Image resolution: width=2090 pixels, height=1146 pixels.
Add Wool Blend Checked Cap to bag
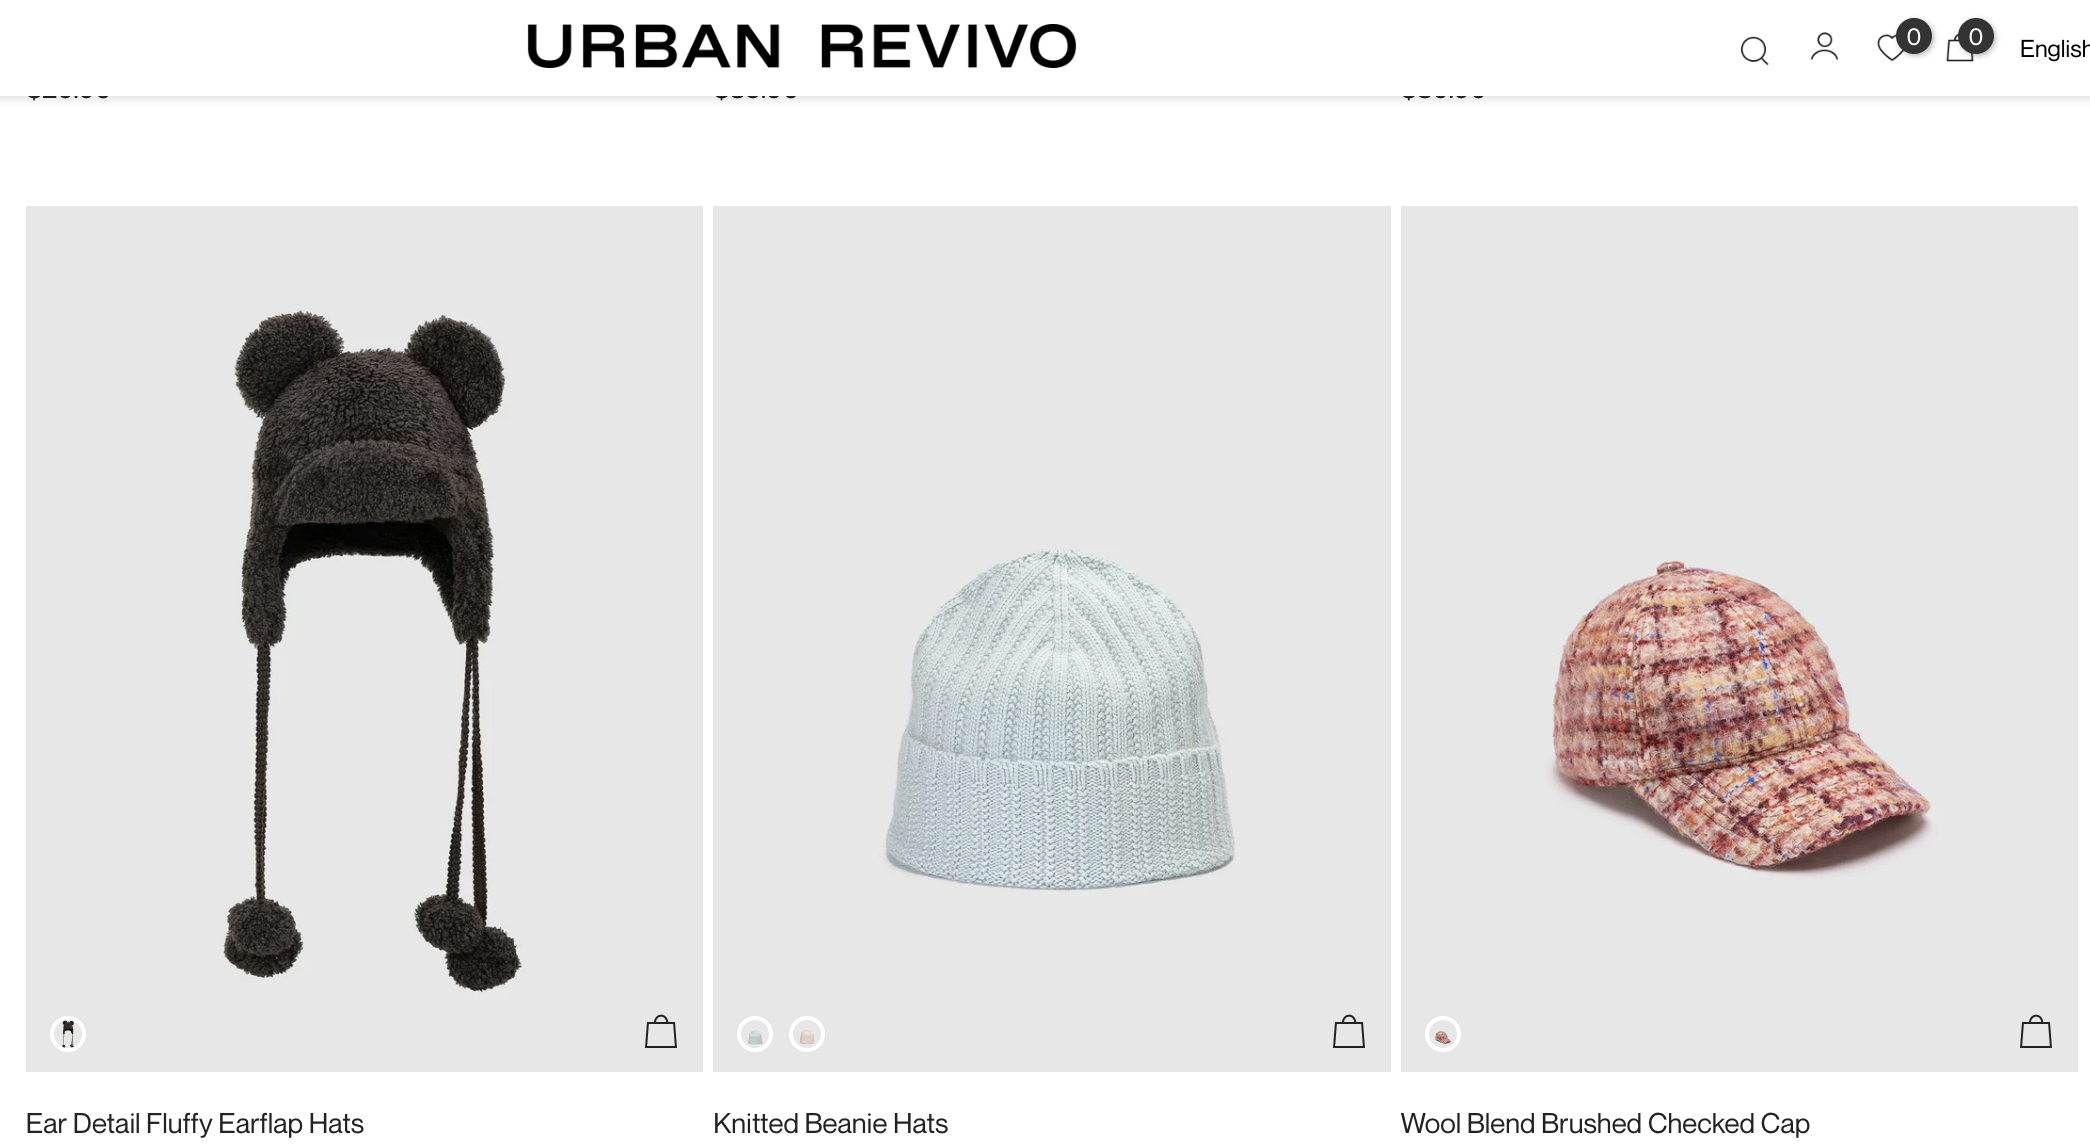coord(2036,1032)
